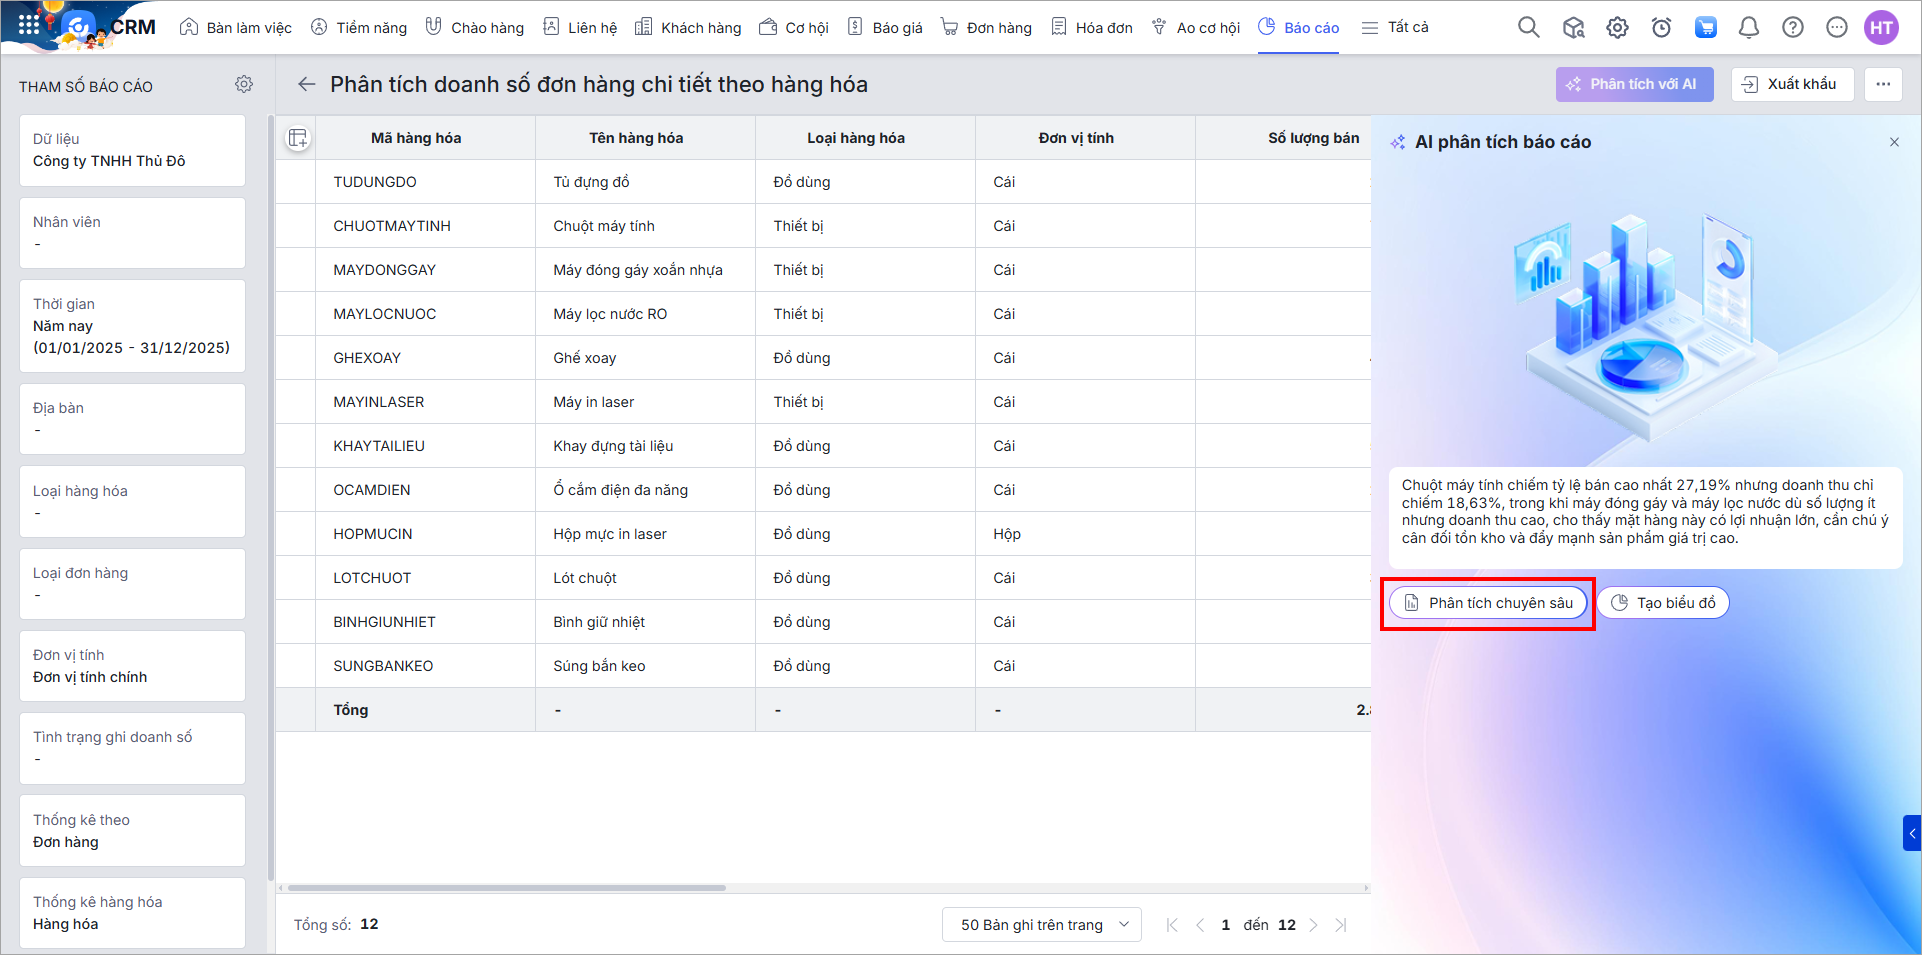
Task: Open the Đơn hàng tab
Action: (986, 28)
